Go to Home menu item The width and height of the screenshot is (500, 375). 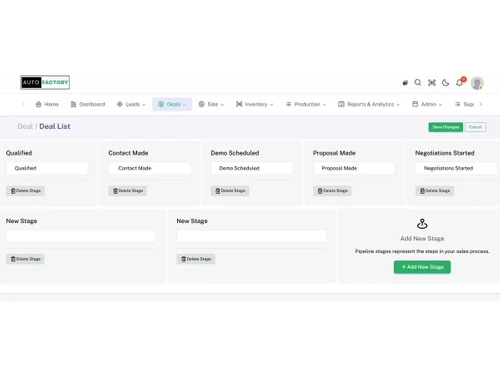pos(47,104)
